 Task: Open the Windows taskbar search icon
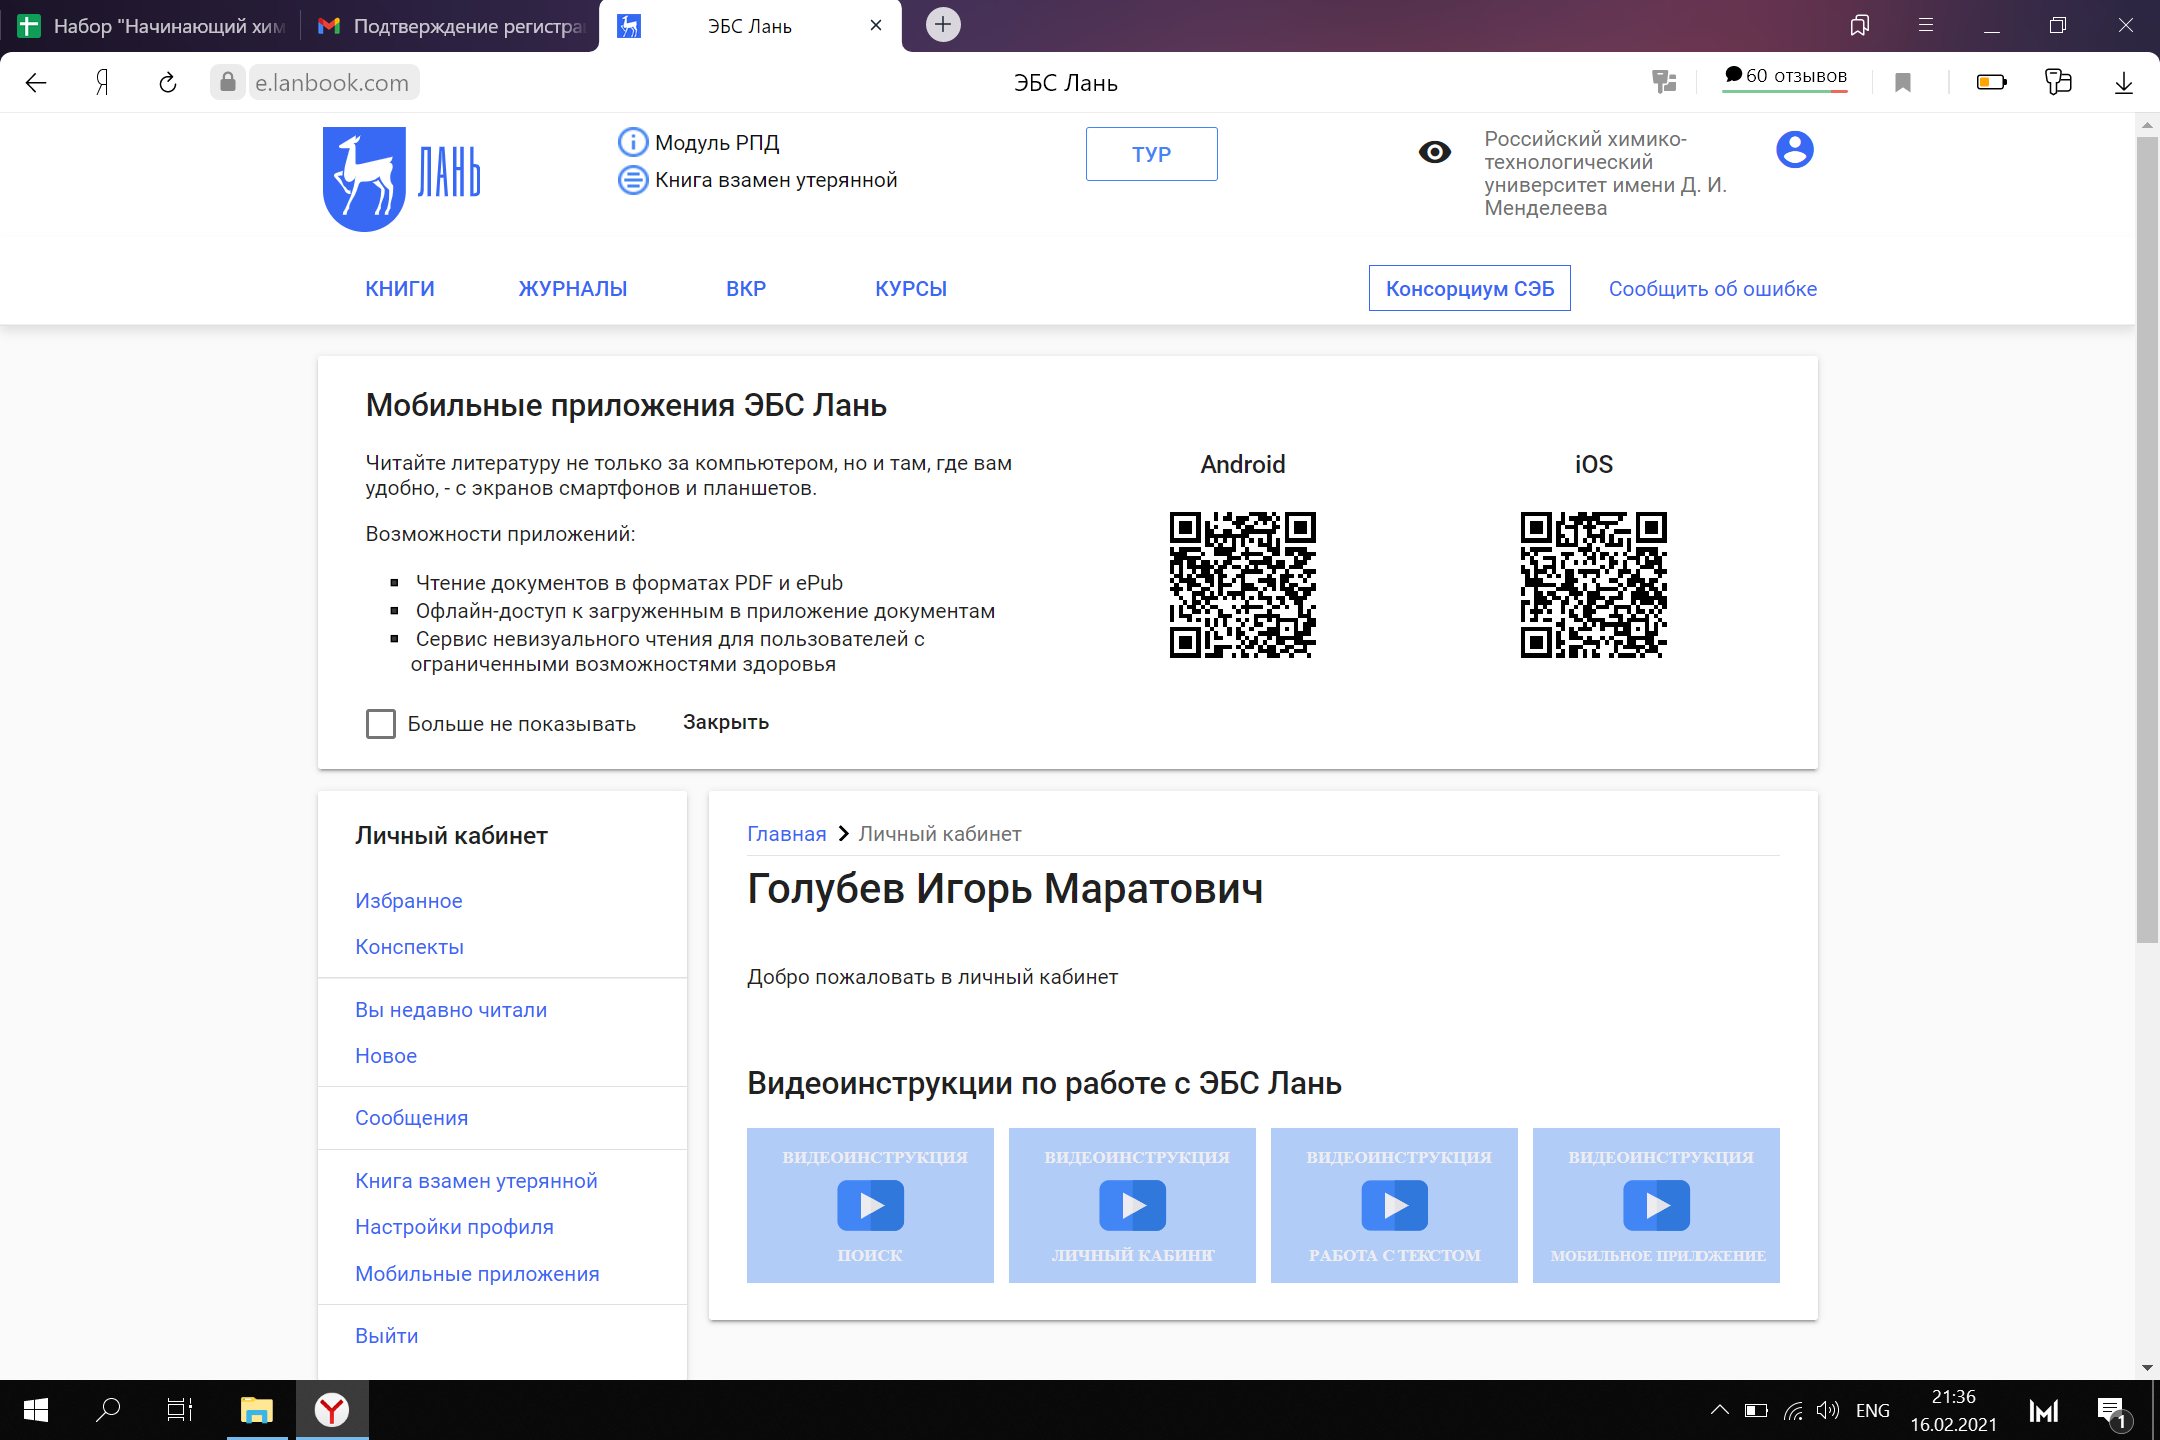pyautogui.click(x=108, y=1410)
